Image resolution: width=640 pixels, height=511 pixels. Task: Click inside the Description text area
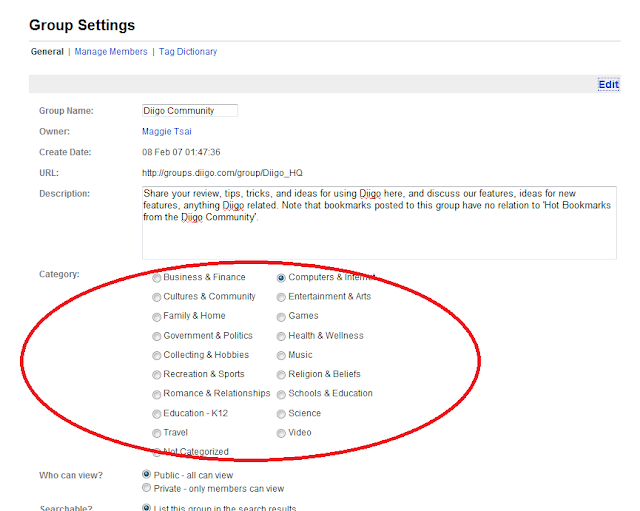[379, 223]
